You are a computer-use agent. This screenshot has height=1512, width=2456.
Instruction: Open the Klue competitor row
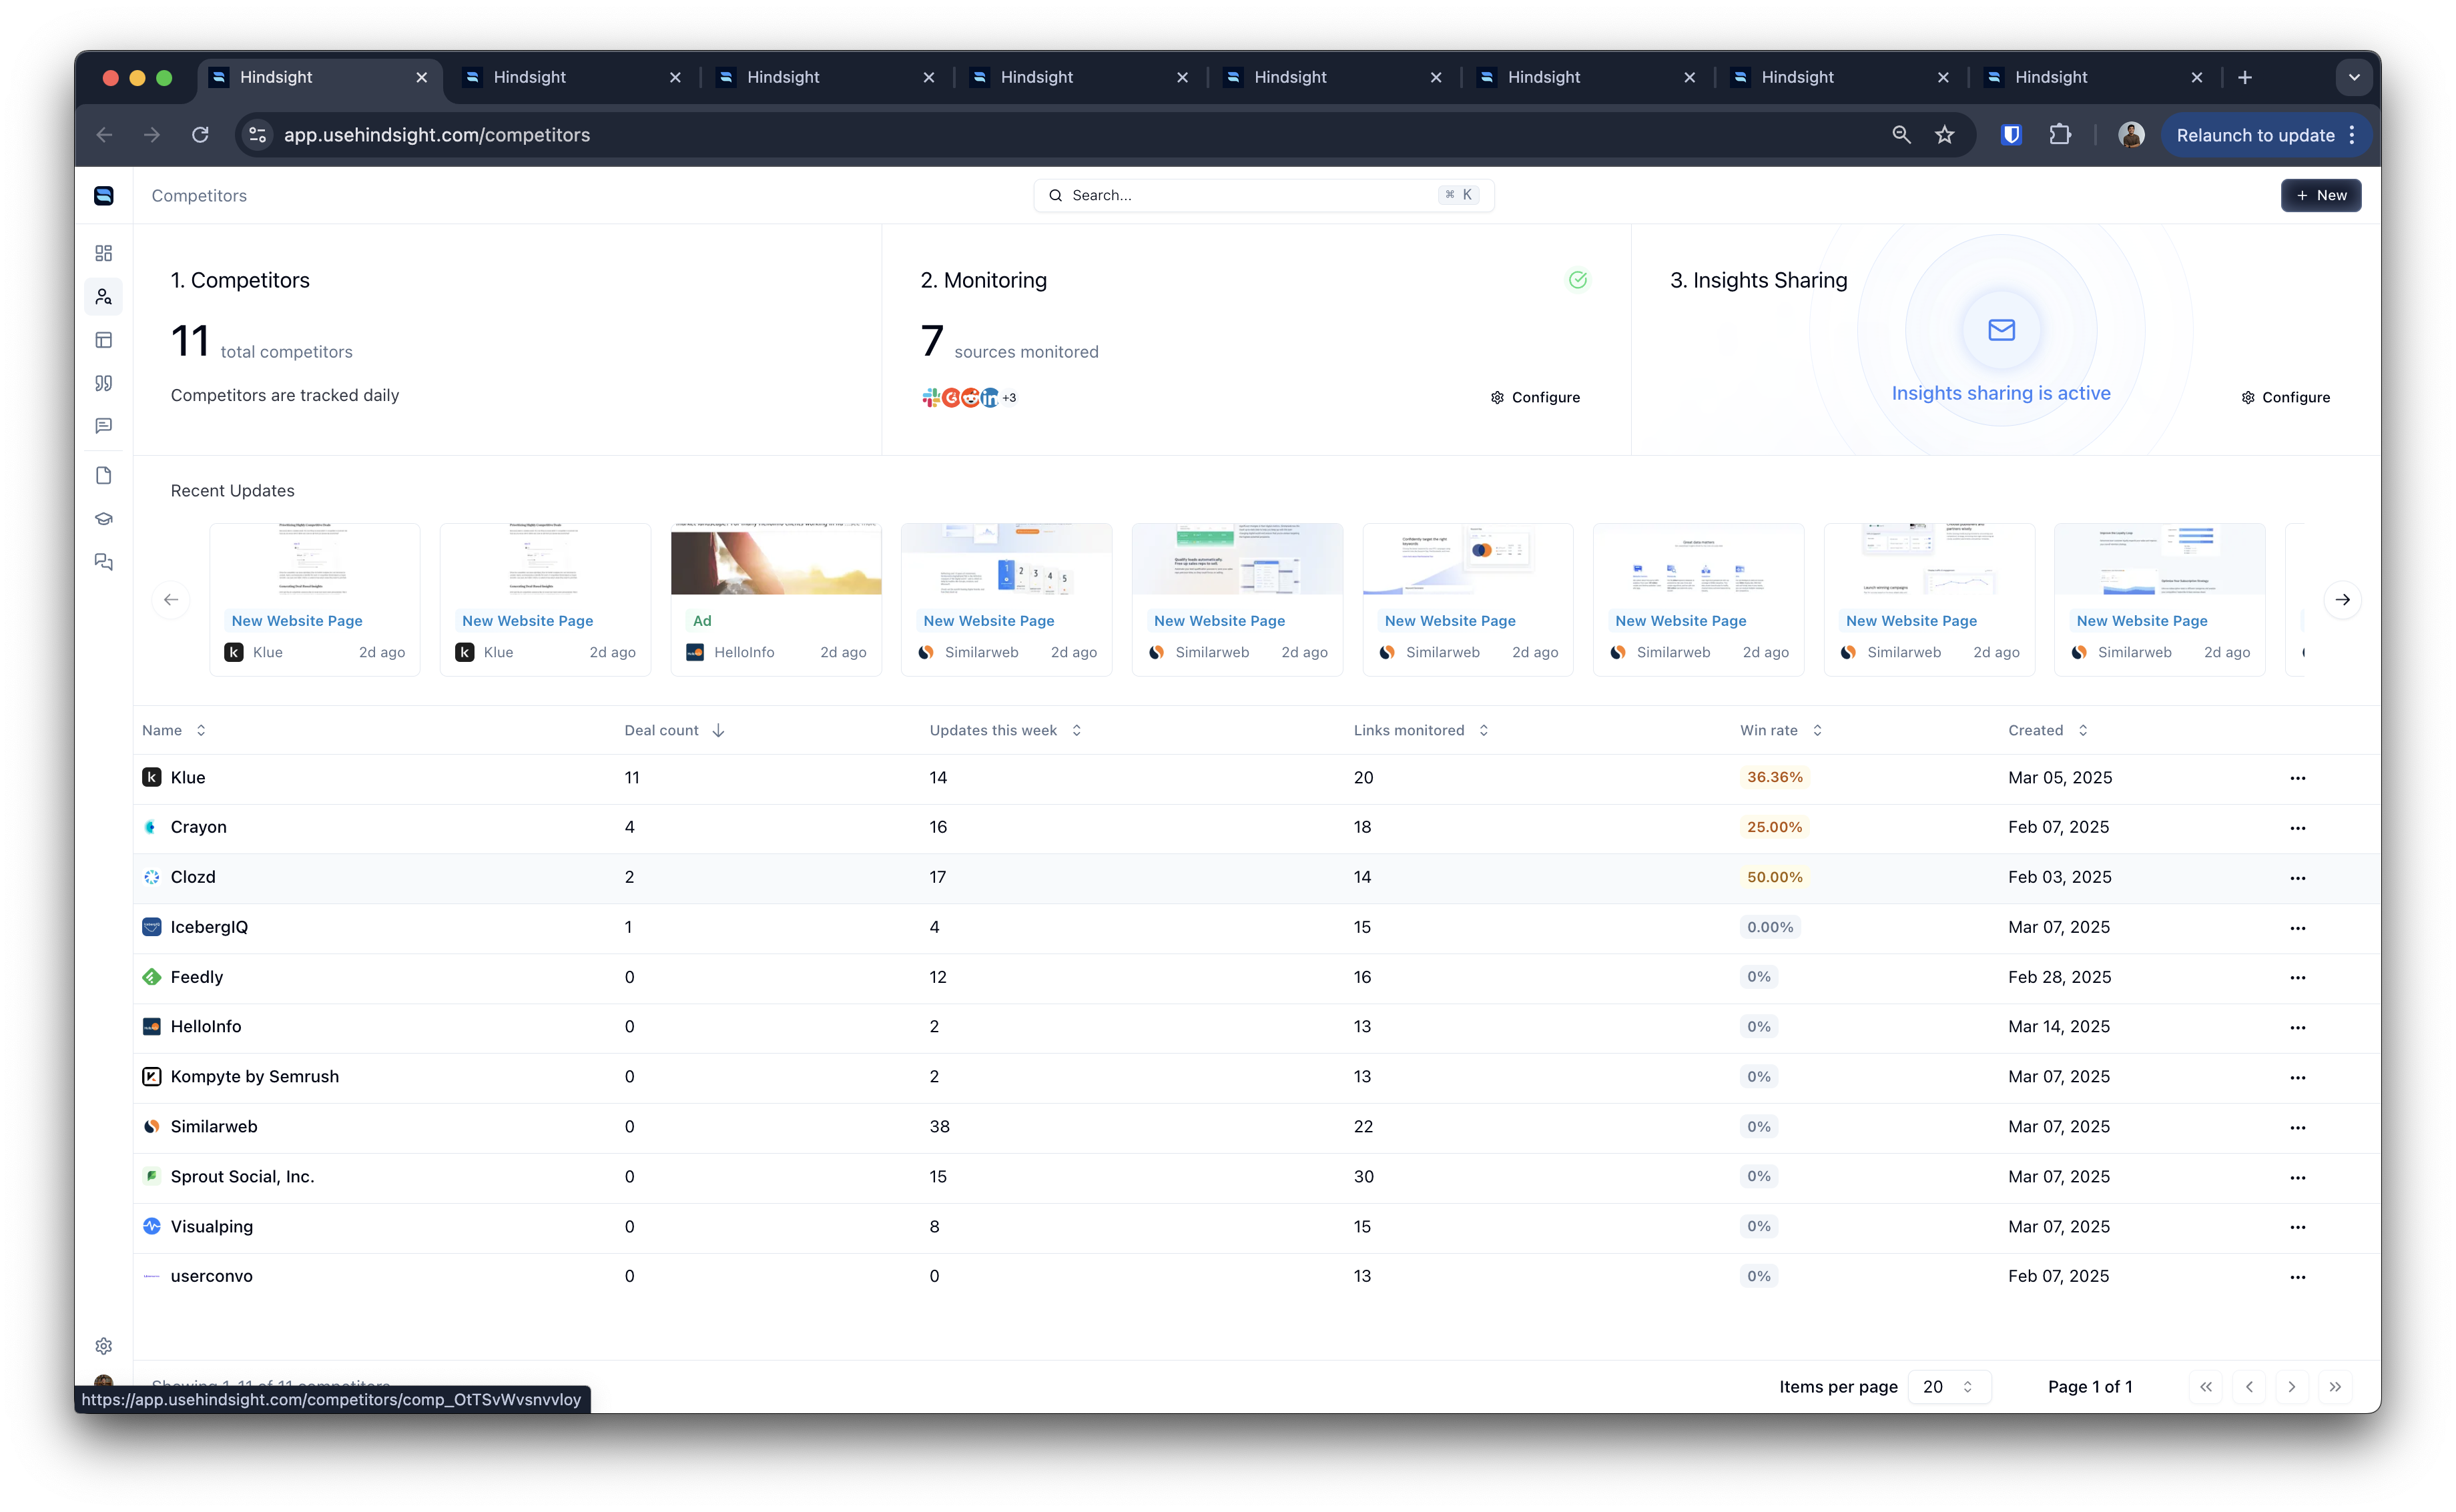[x=1256, y=778]
